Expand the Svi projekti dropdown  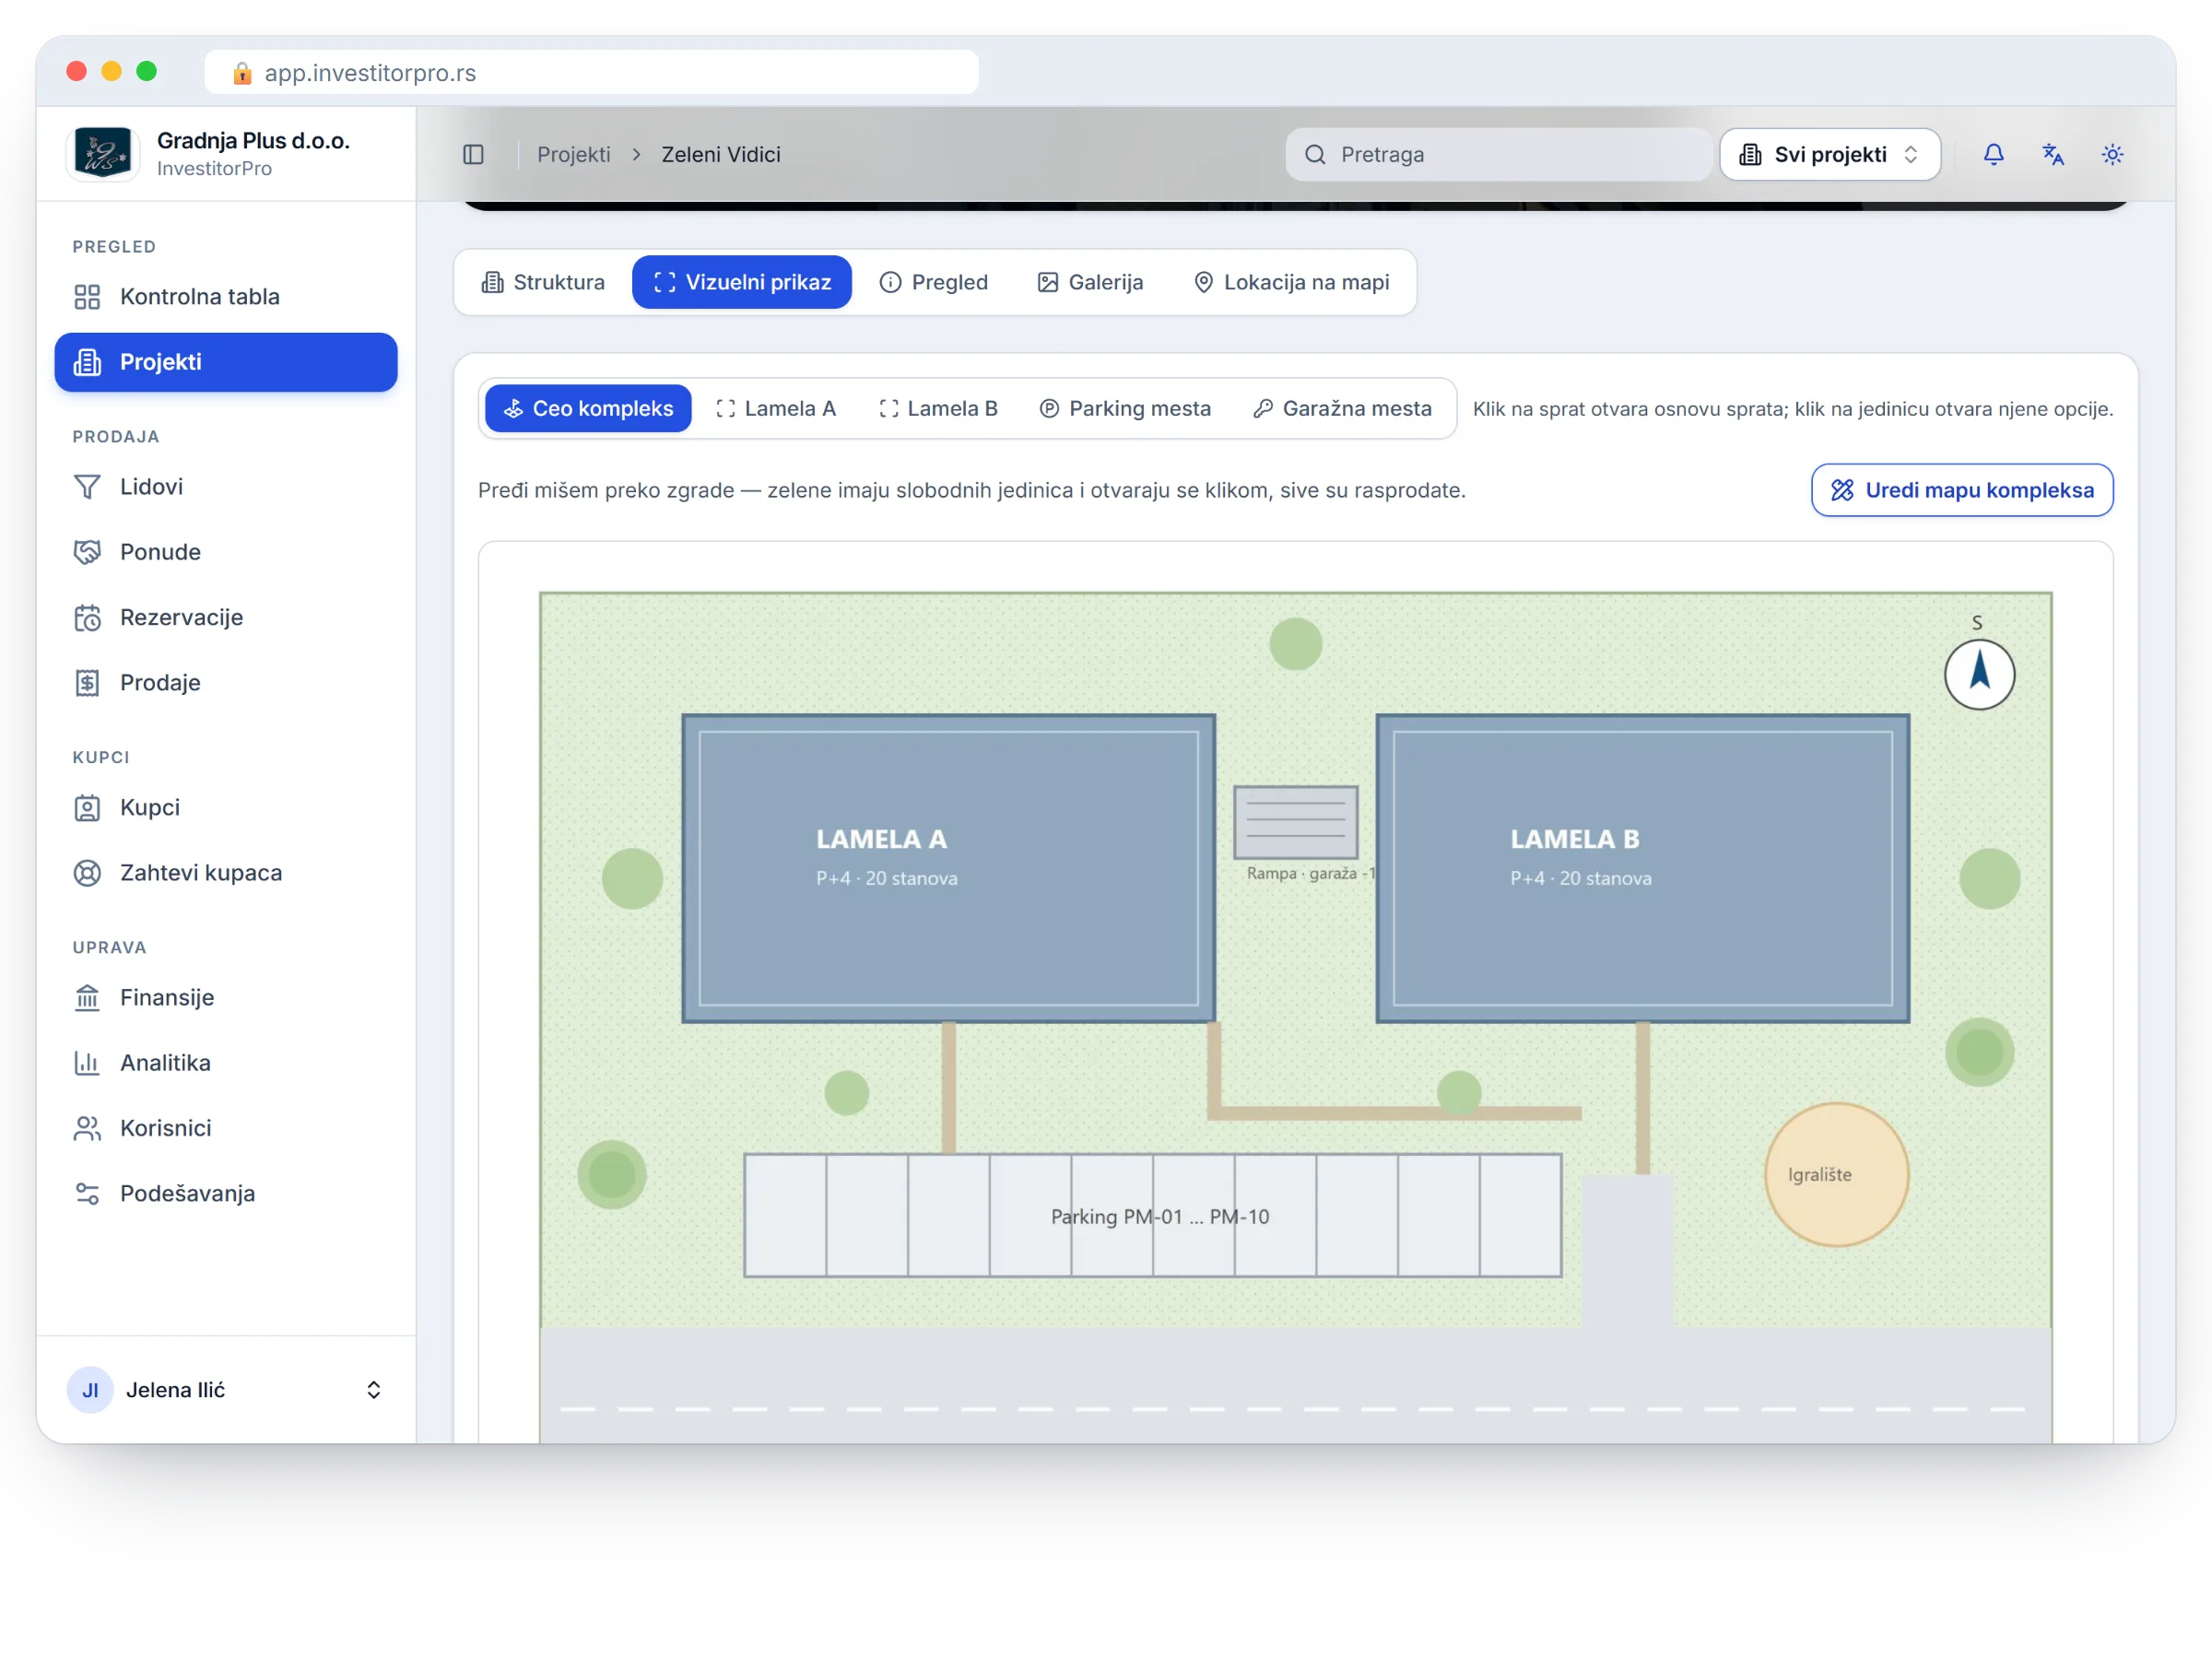click(x=1829, y=154)
